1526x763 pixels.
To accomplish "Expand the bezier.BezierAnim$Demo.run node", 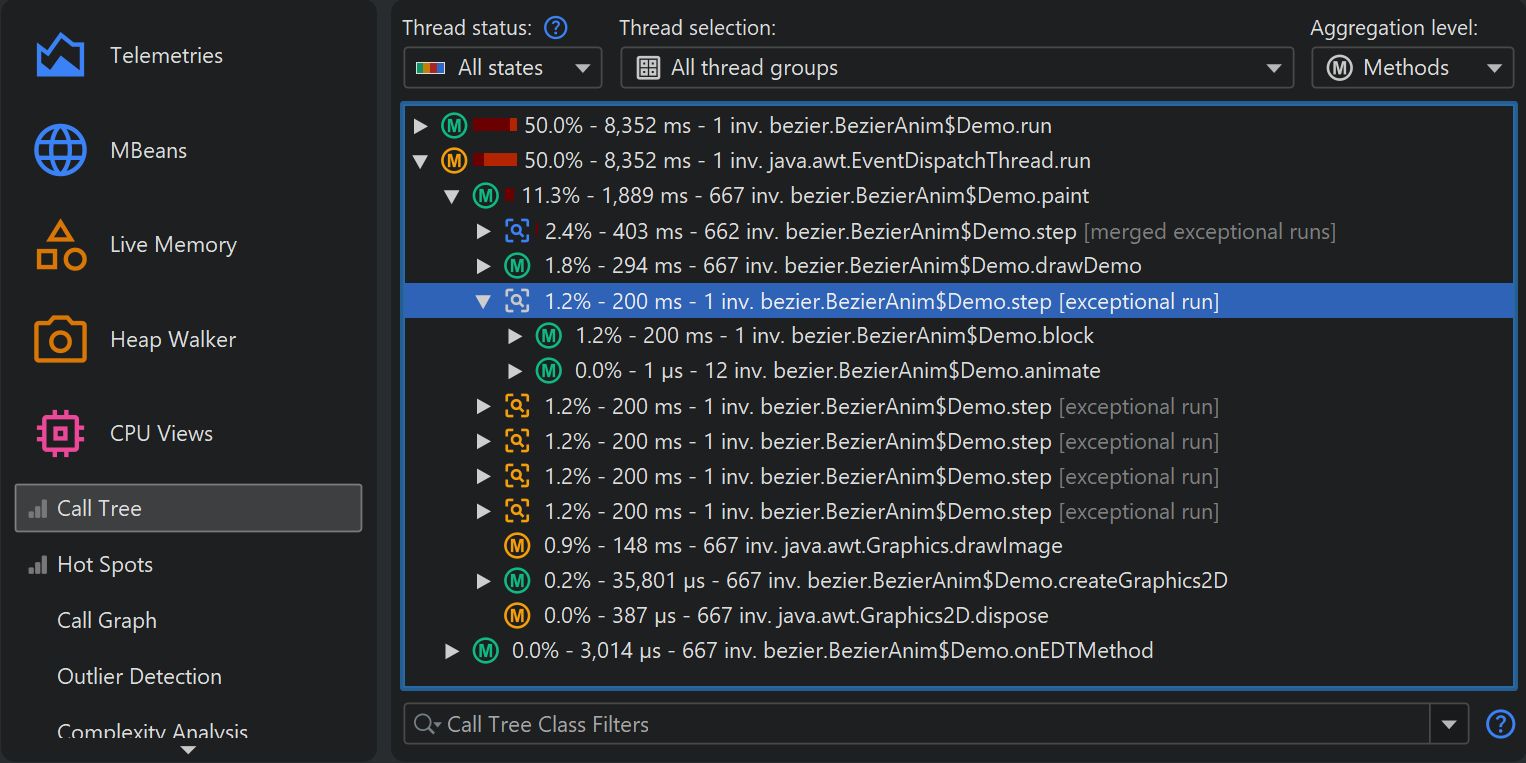I will [420, 126].
